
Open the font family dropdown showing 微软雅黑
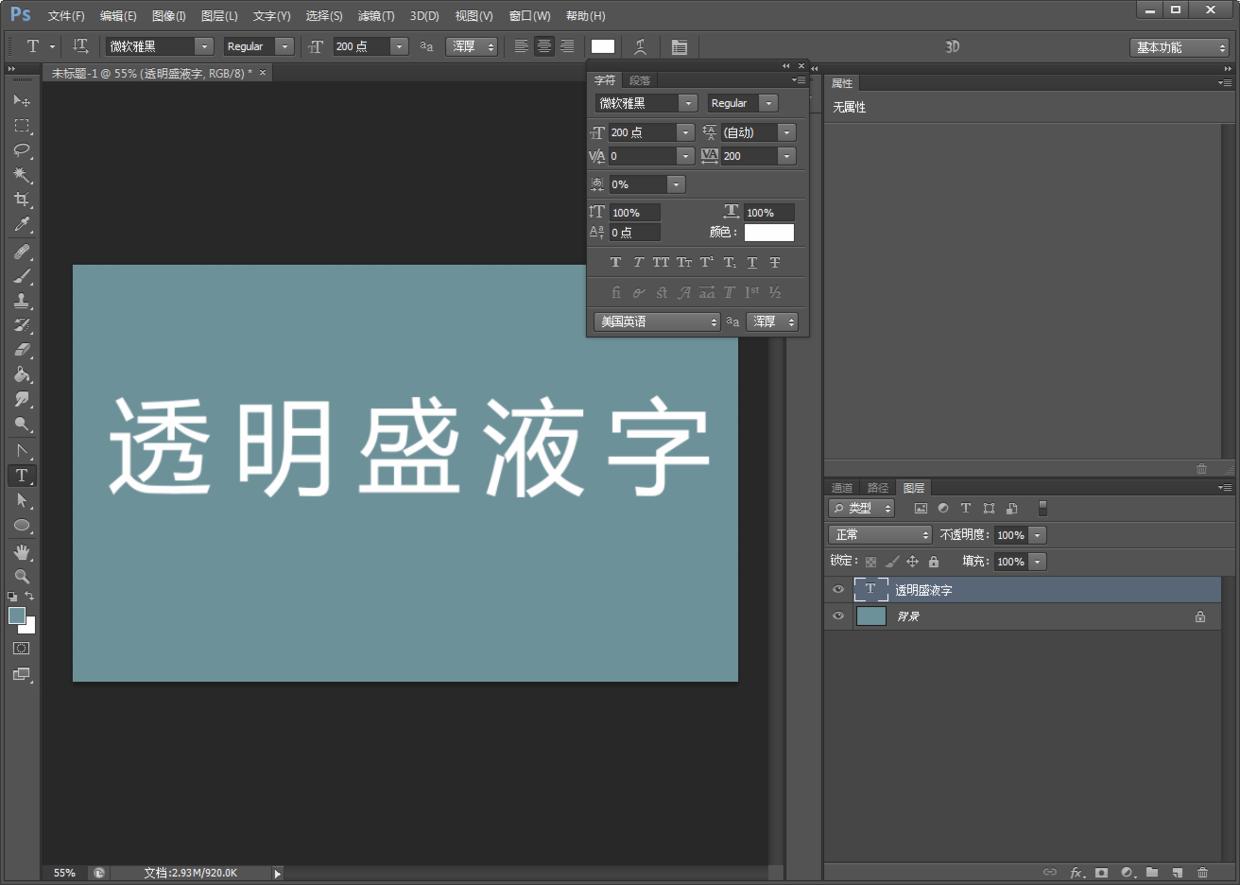(x=688, y=102)
